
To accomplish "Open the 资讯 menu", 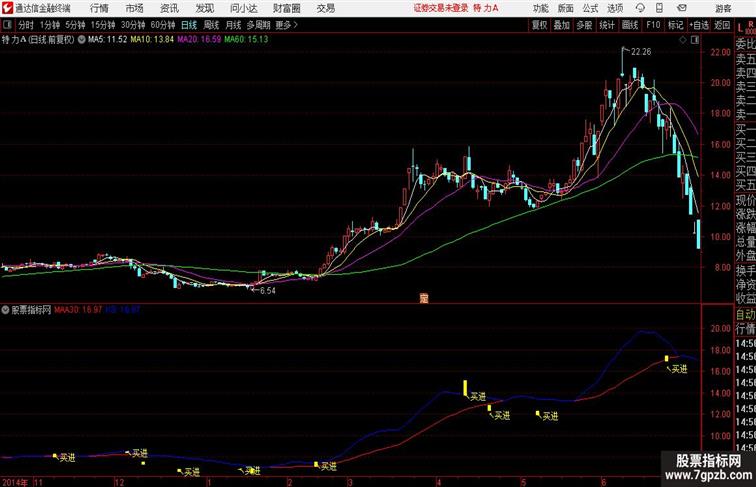I will click(x=169, y=8).
